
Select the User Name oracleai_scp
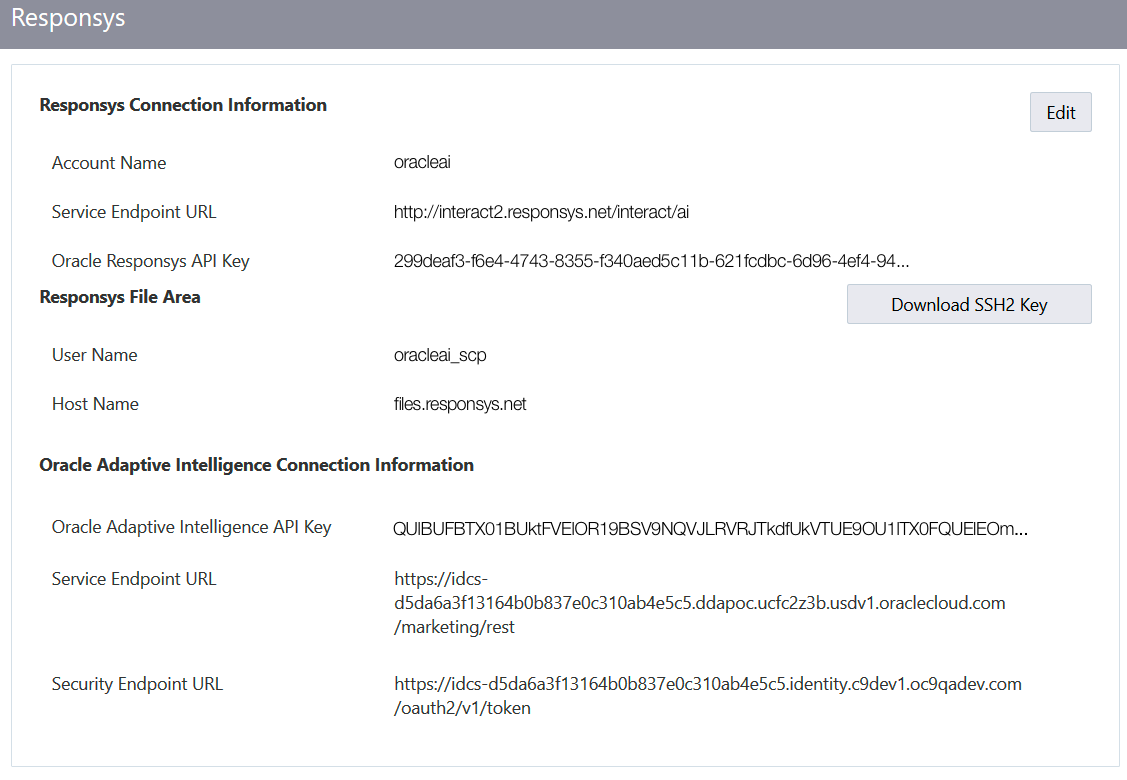pyautogui.click(x=440, y=354)
